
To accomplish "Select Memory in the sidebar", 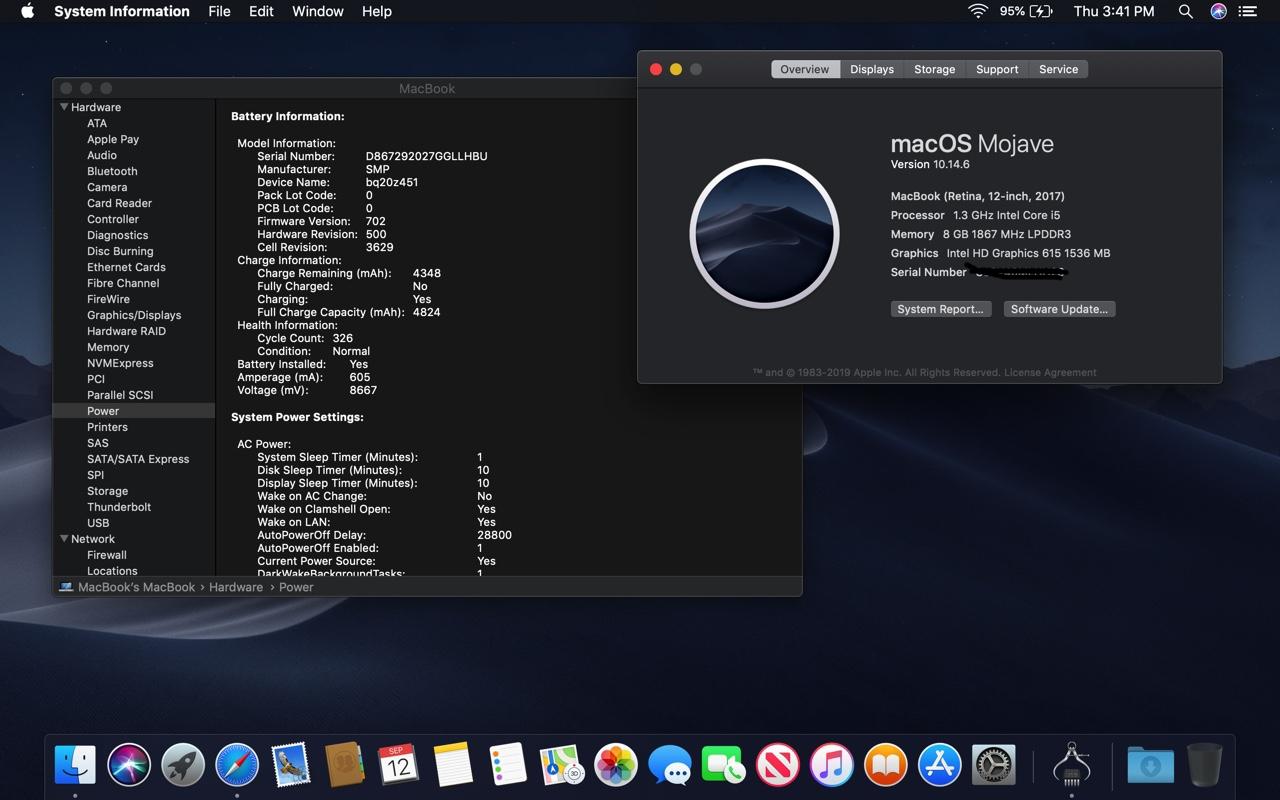I will pyautogui.click(x=108, y=347).
